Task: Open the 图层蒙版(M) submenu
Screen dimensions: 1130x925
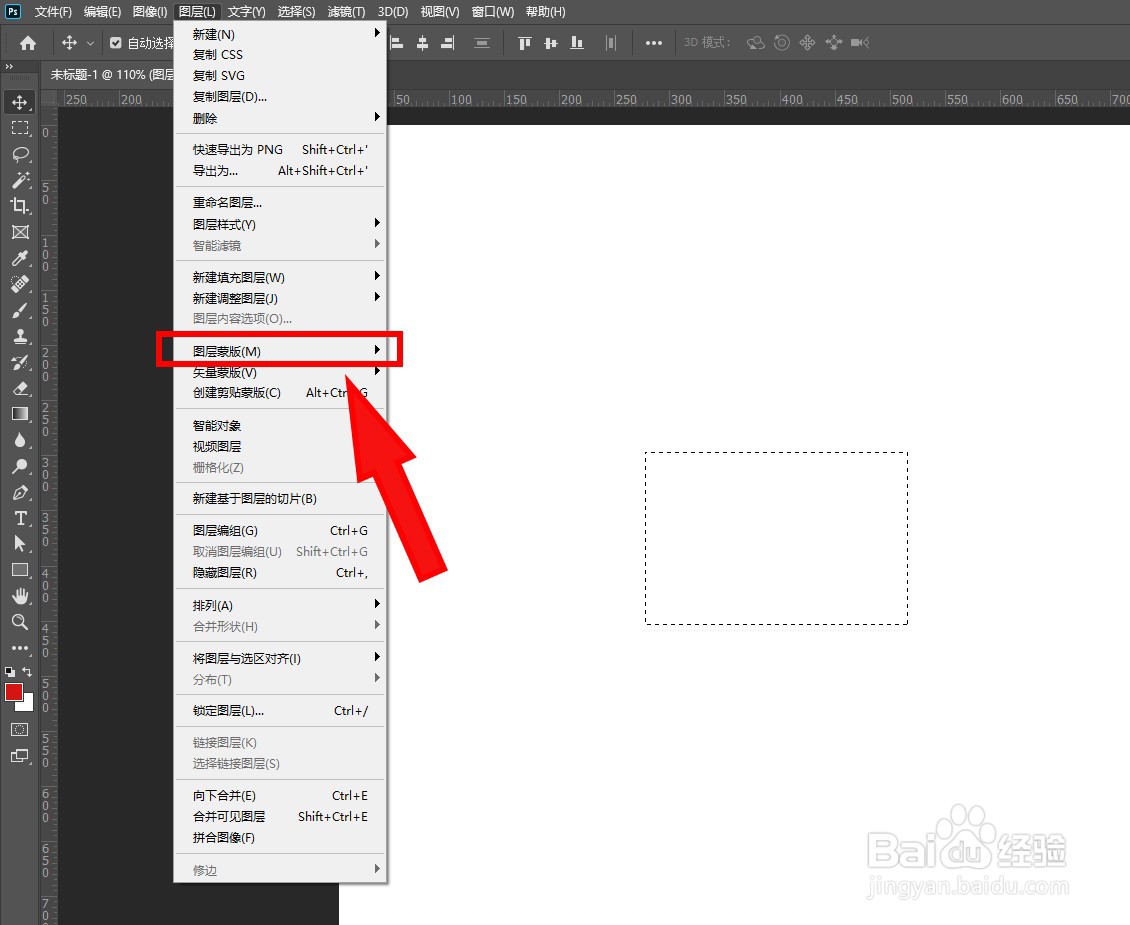Action: 280,351
